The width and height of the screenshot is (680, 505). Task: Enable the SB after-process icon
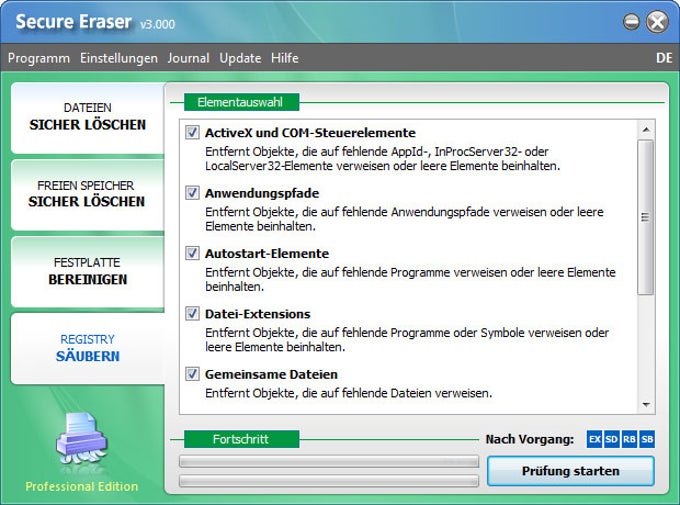(647, 439)
